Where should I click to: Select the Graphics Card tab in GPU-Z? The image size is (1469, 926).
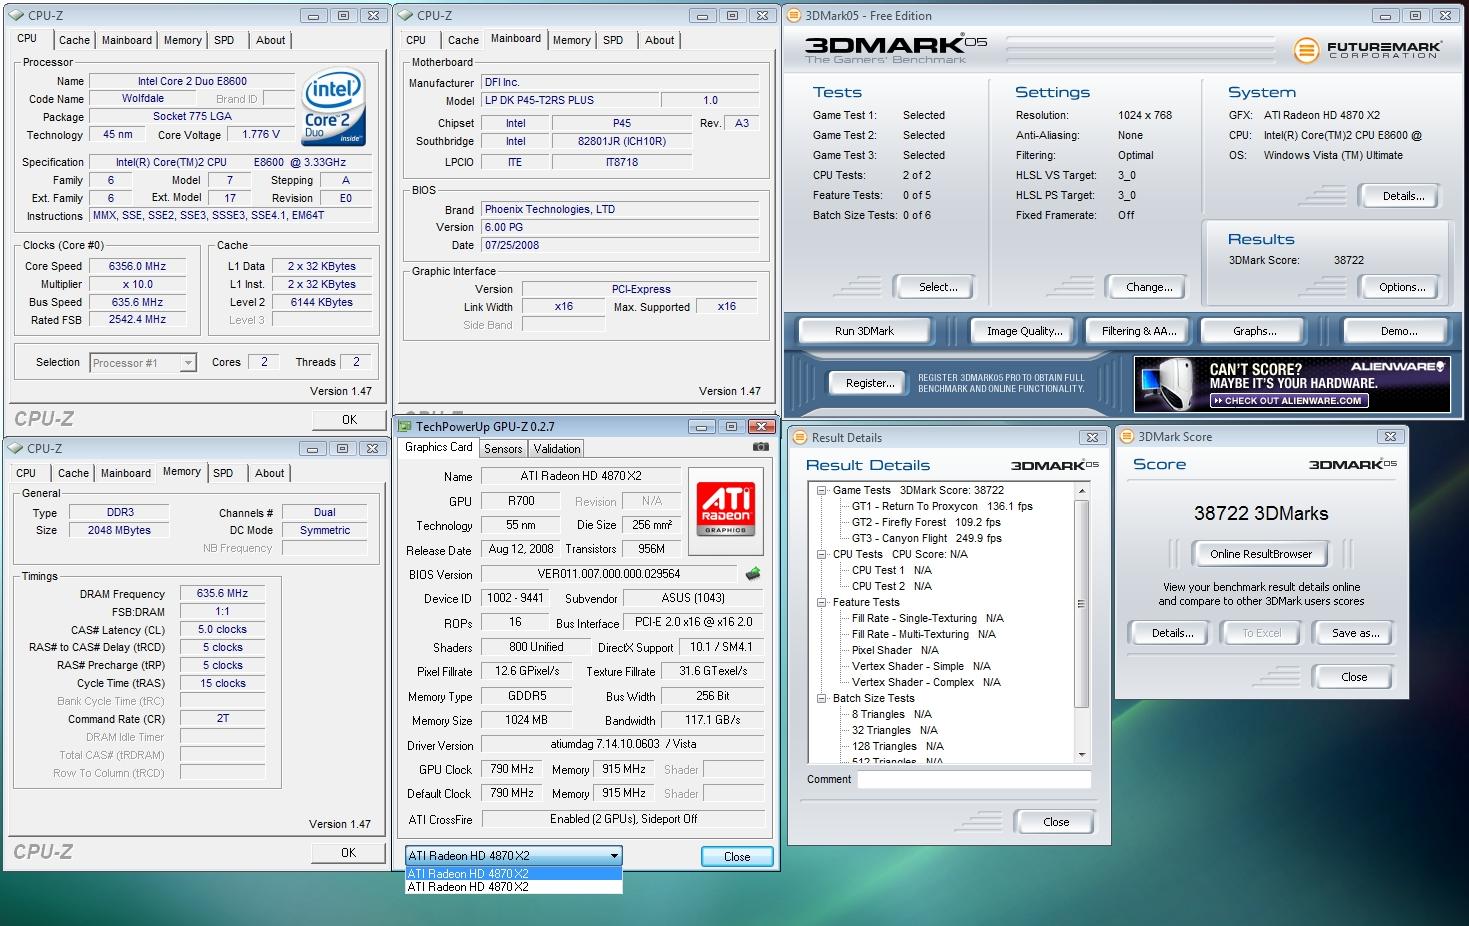[x=438, y=448]
